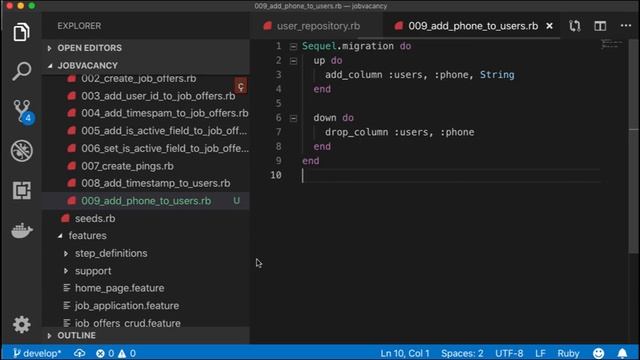Screen dimensions: 640x360
Task: Open the Debug view
Action: [22, 151]
